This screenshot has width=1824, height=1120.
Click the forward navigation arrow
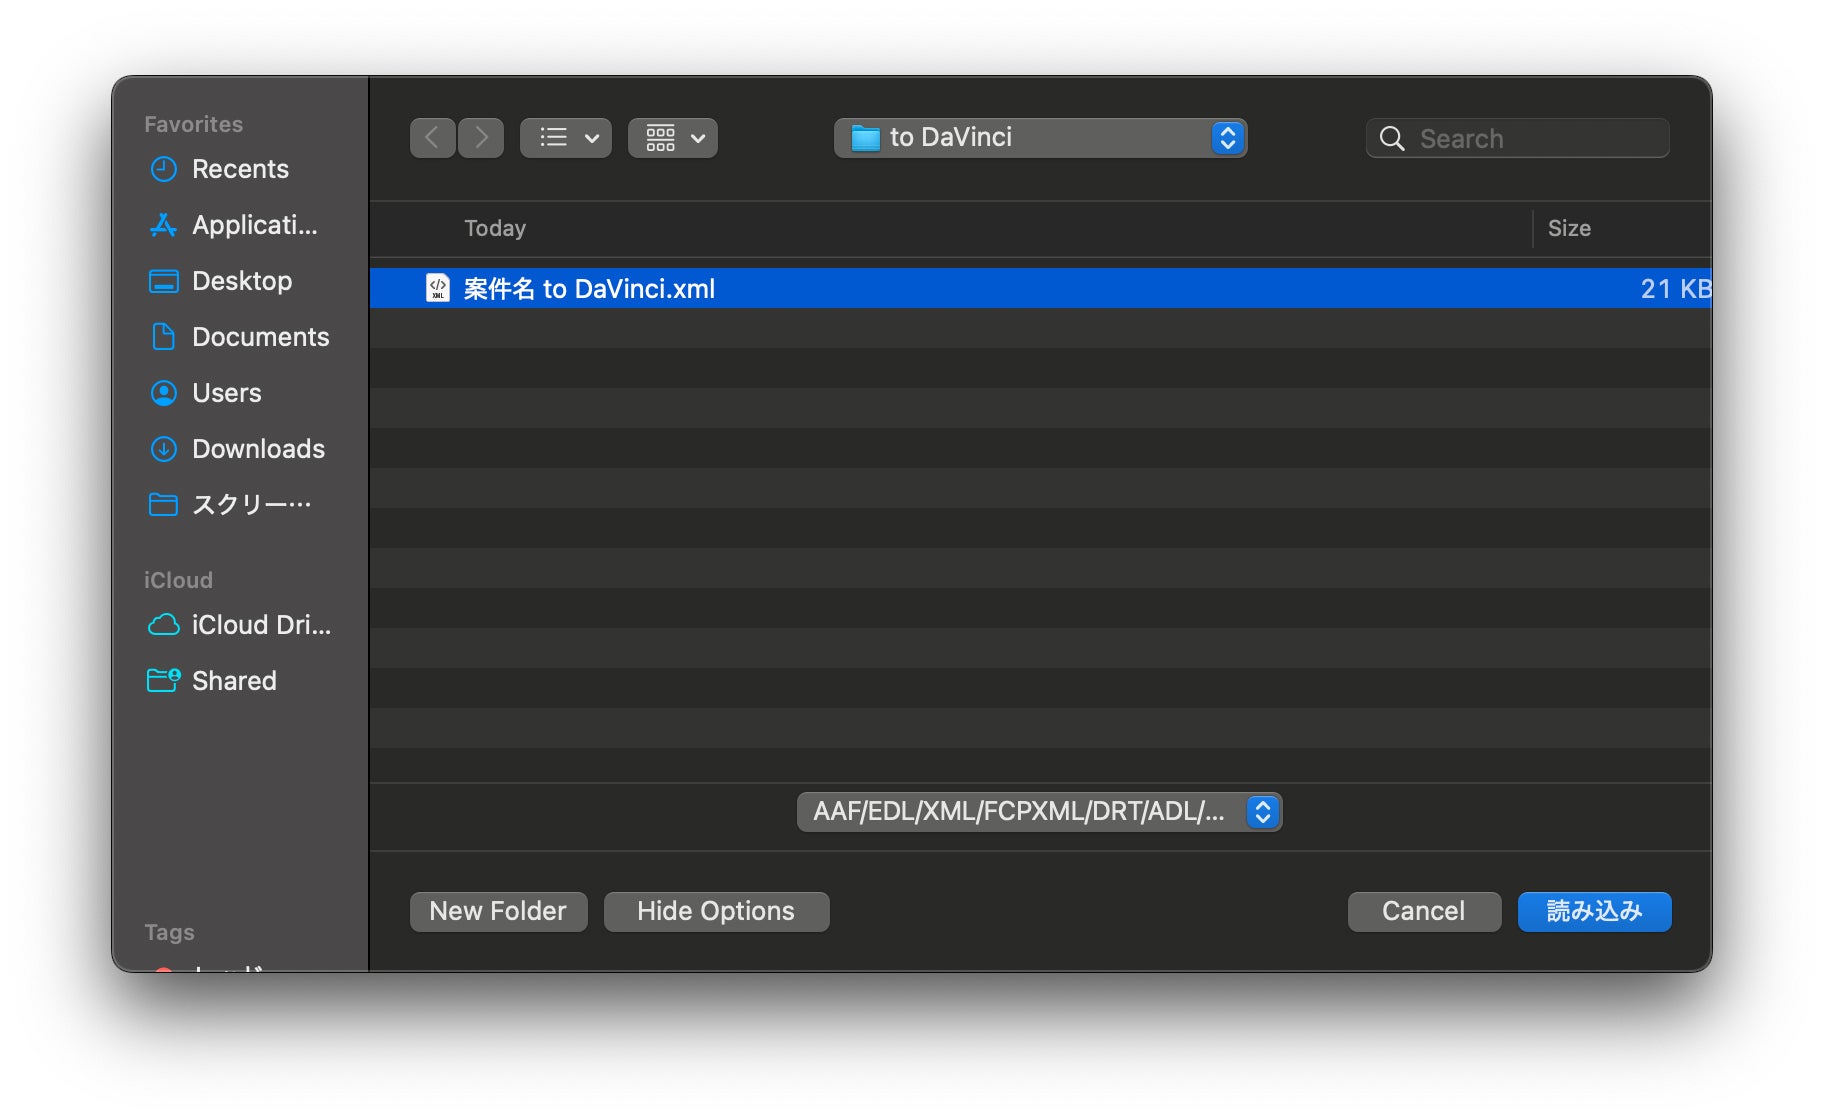pos(481,138)
